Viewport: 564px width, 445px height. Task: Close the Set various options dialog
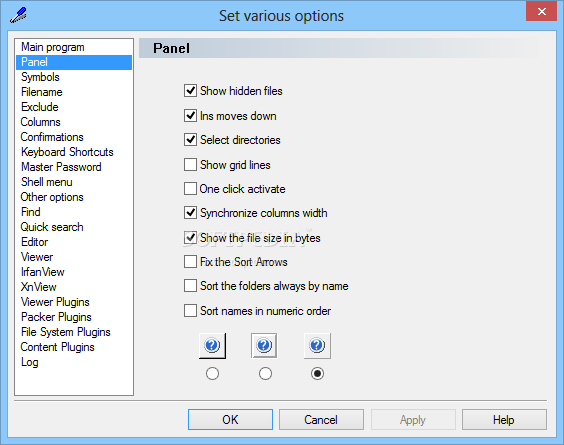tap(541, 12)
